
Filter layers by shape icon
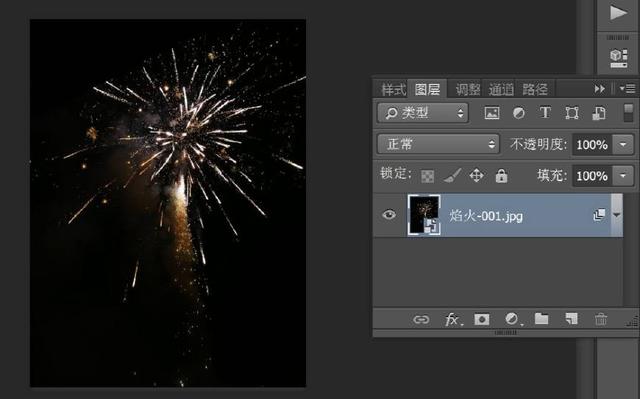click(x=572, y=113)
